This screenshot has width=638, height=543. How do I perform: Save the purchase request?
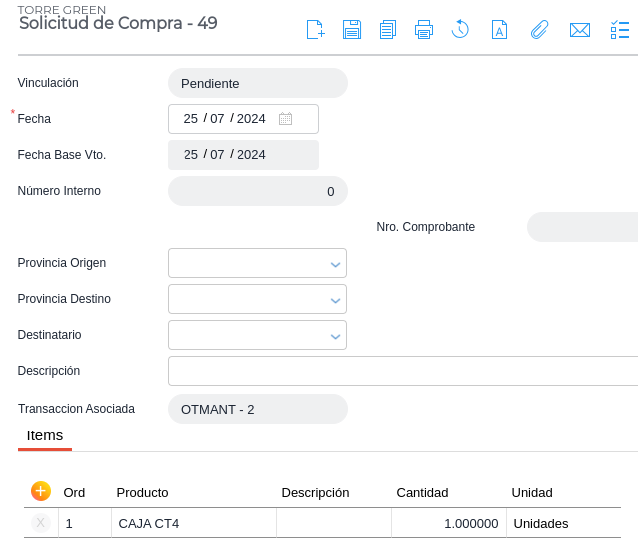tap(352, 29)
